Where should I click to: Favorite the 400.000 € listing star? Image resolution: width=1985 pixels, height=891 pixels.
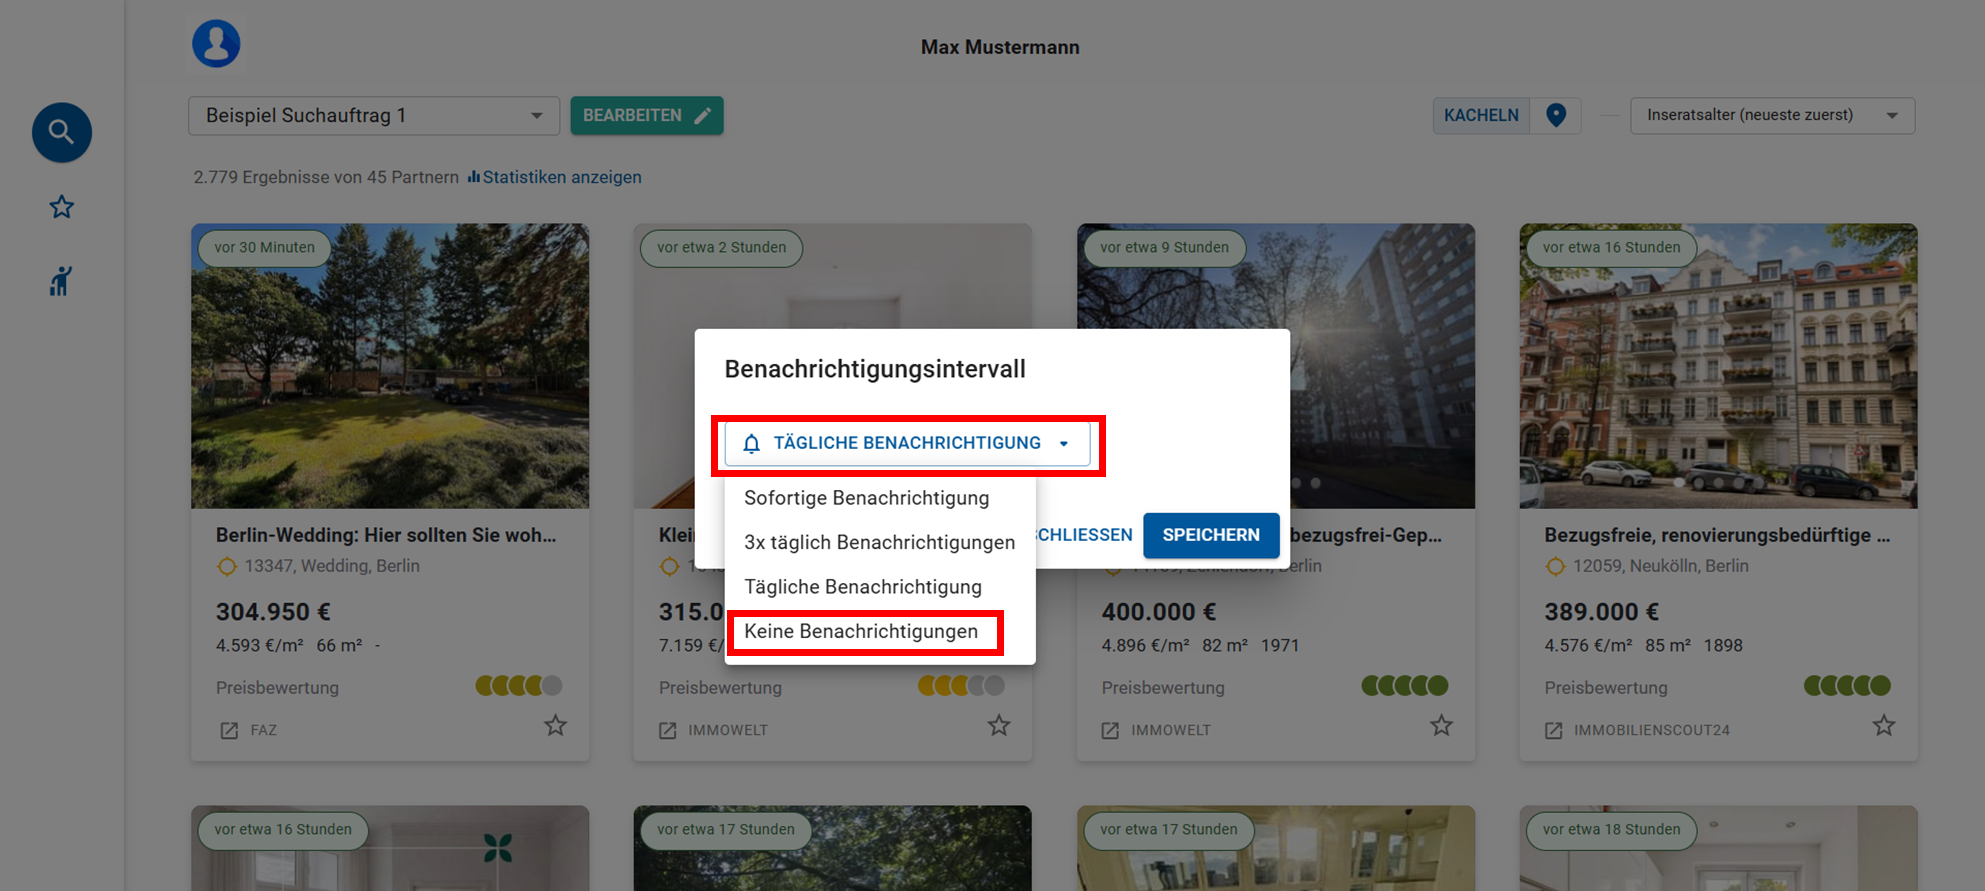tap(1440, 726)
